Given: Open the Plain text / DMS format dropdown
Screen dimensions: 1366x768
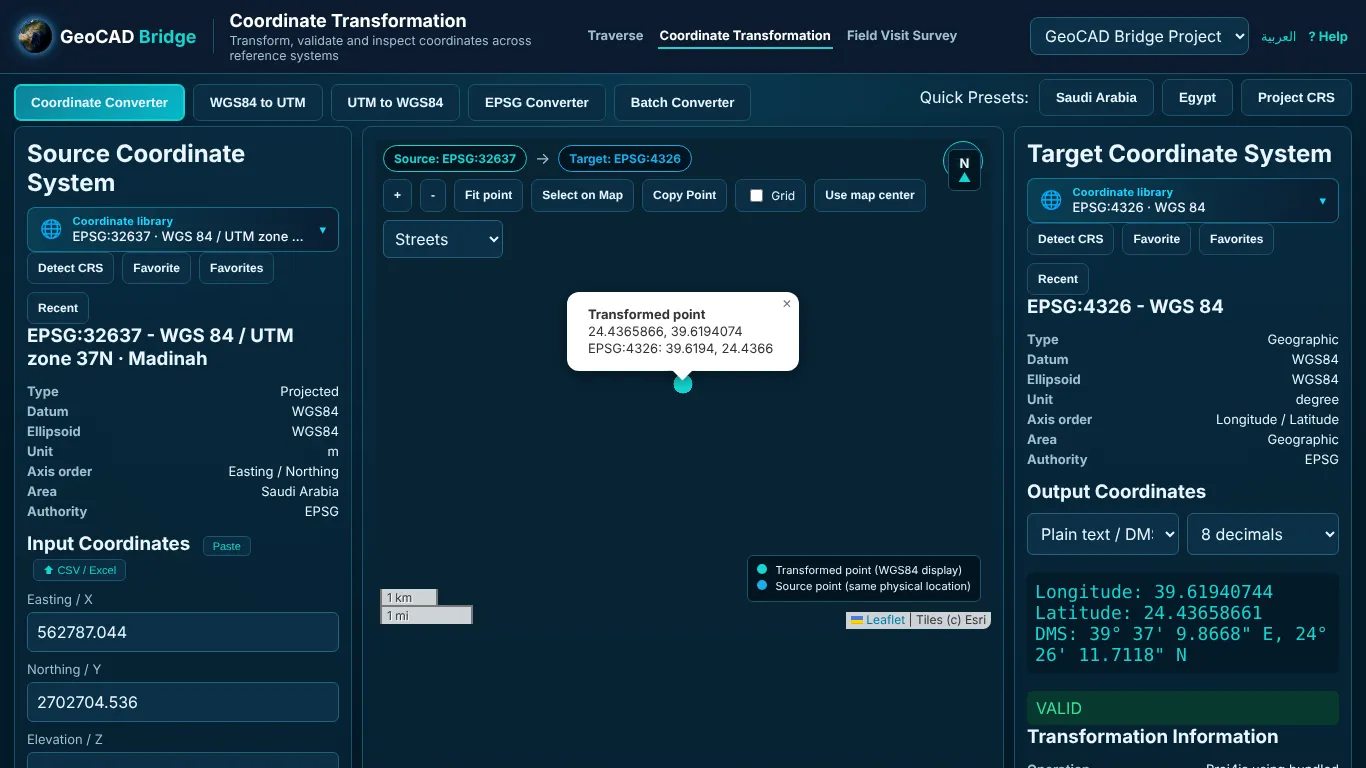Looking at the screenshot, I should click(1103, 534).
